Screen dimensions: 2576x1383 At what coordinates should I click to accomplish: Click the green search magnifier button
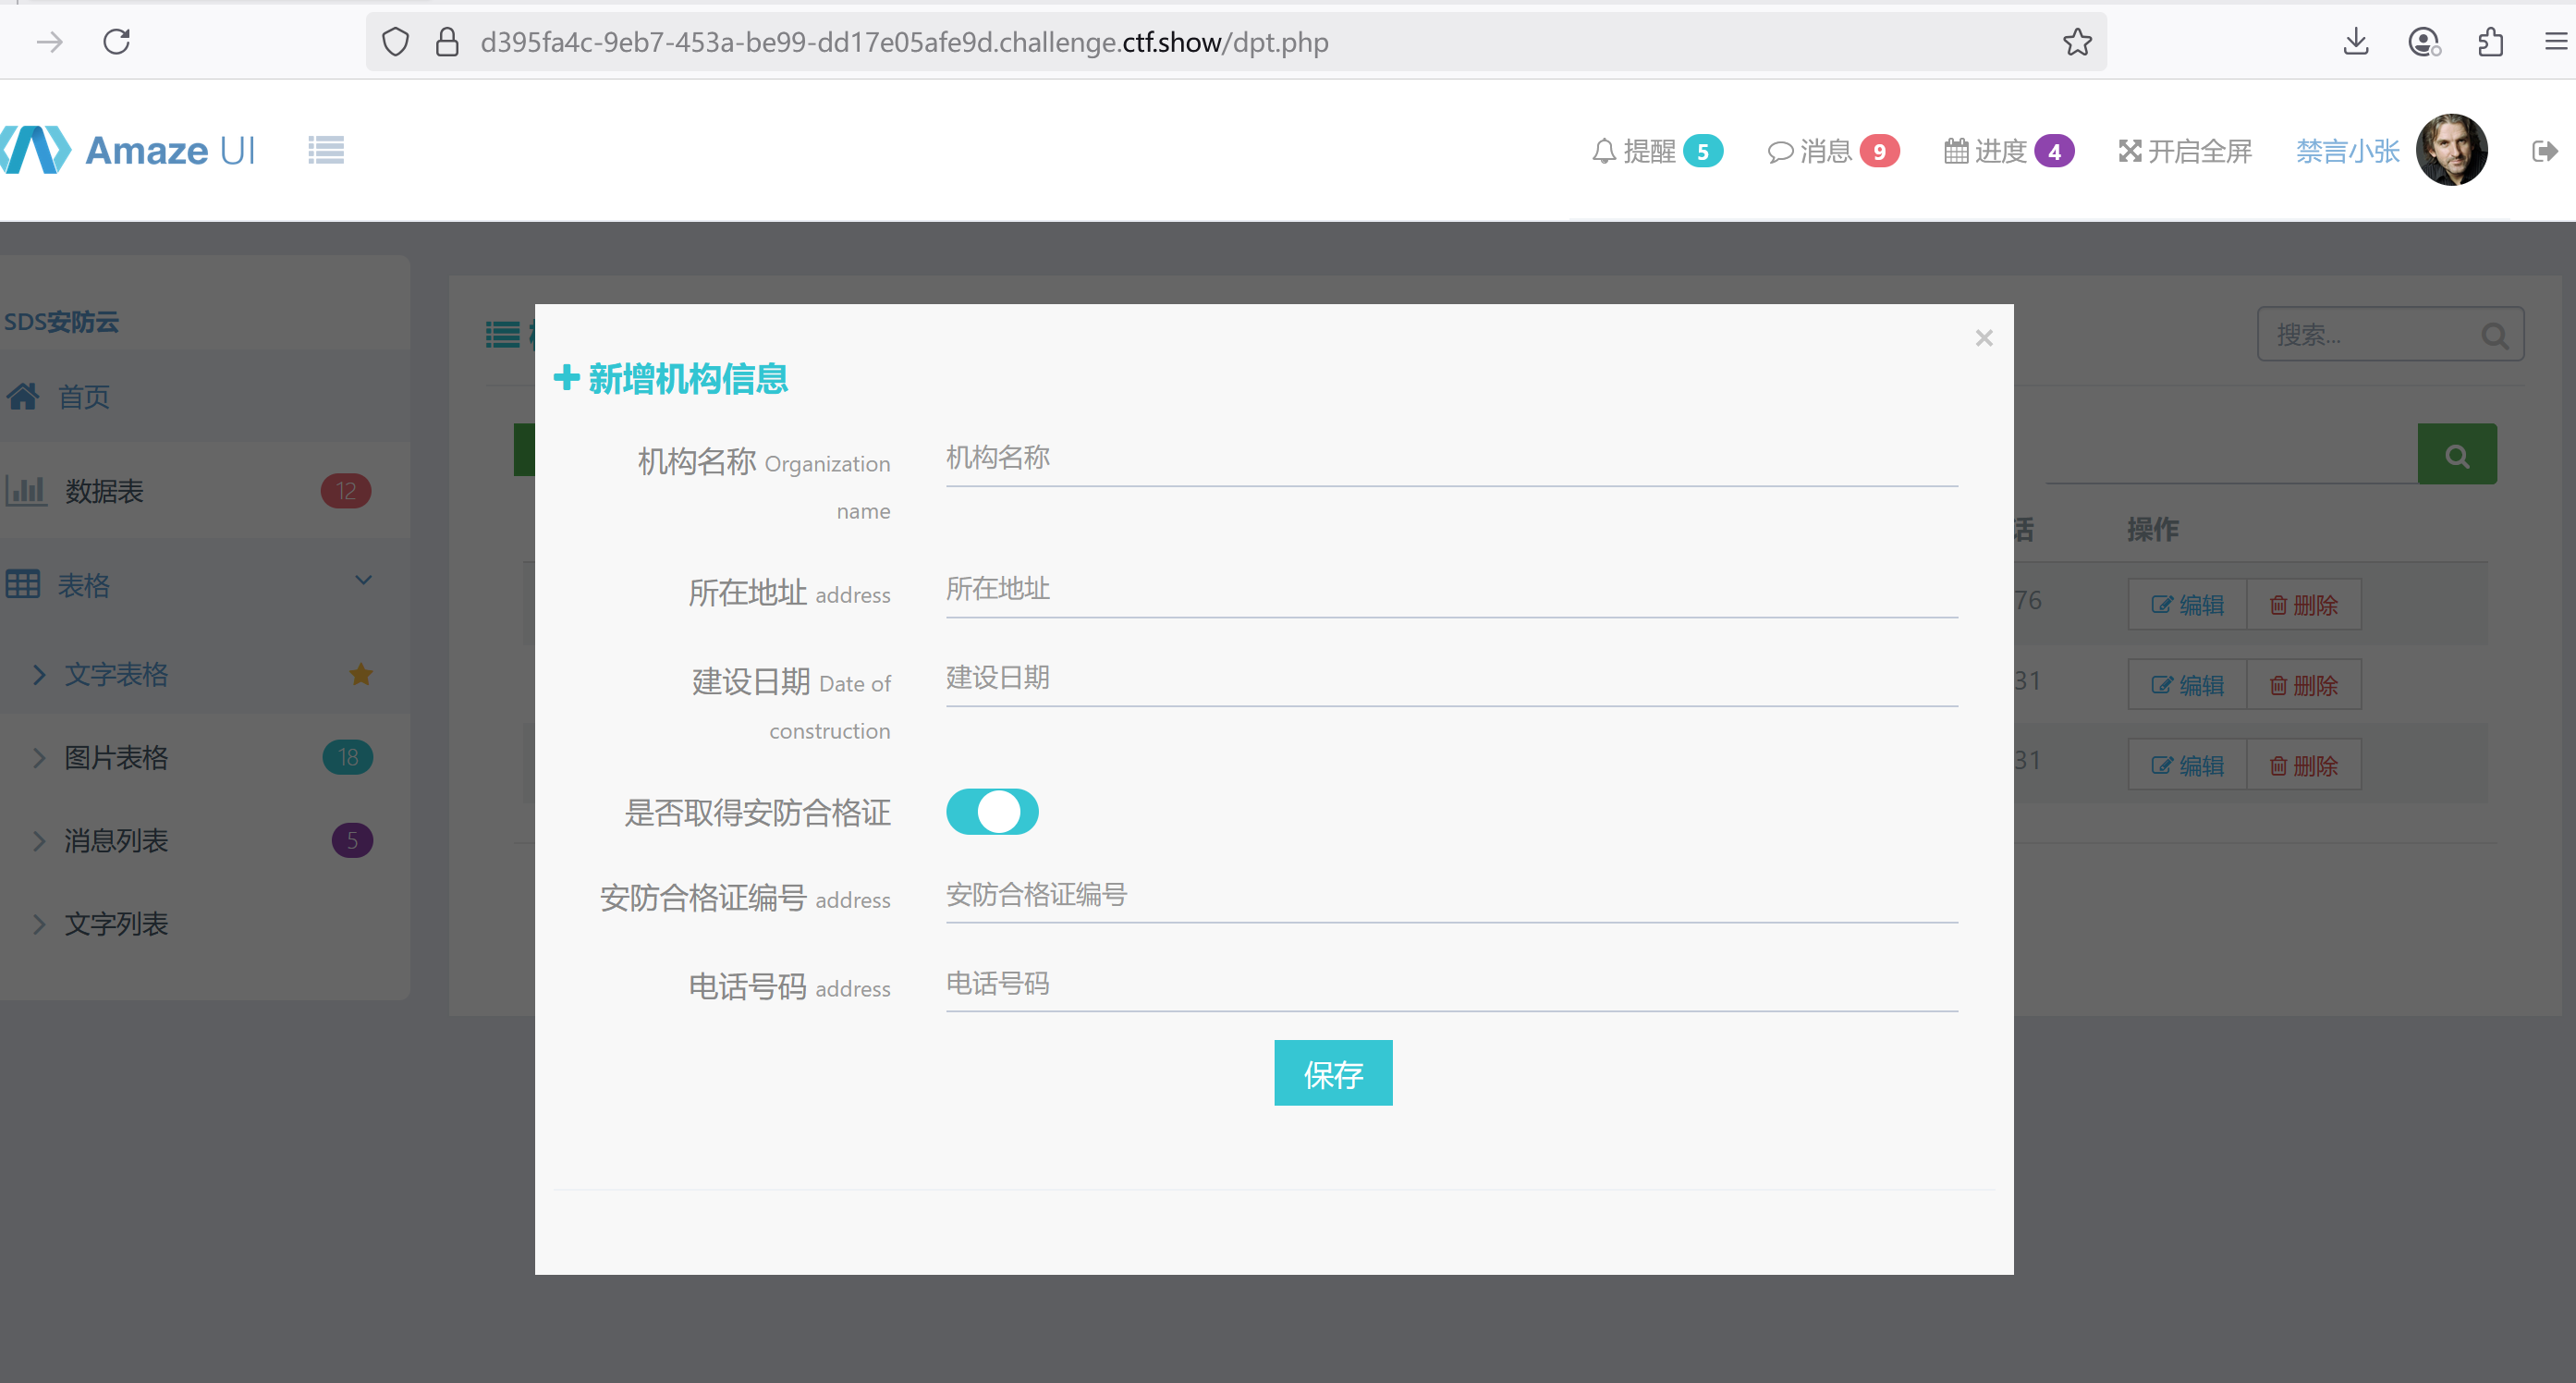(x=2457, y=454)
